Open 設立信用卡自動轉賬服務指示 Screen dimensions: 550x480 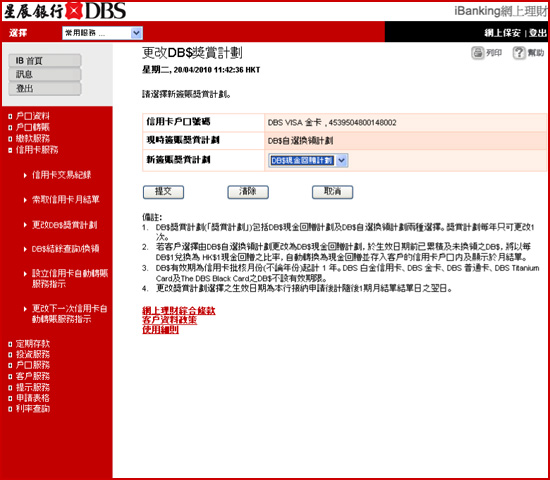pyautogui.click(x=70, y=279)
